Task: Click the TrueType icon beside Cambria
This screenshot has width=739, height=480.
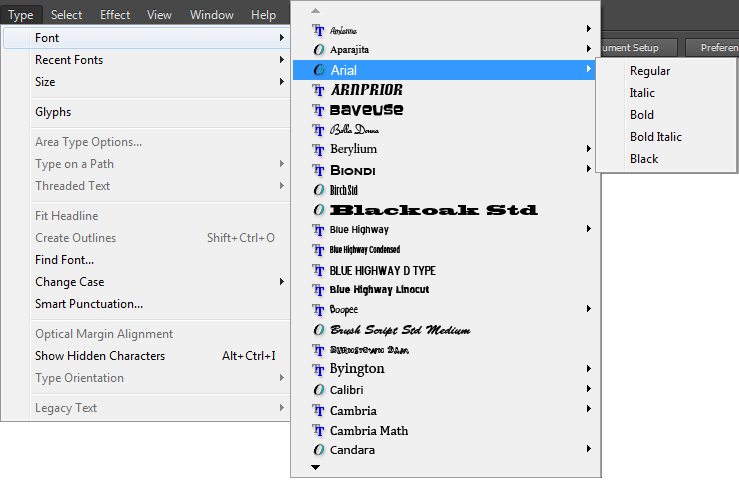Action: tap(319, 410)
